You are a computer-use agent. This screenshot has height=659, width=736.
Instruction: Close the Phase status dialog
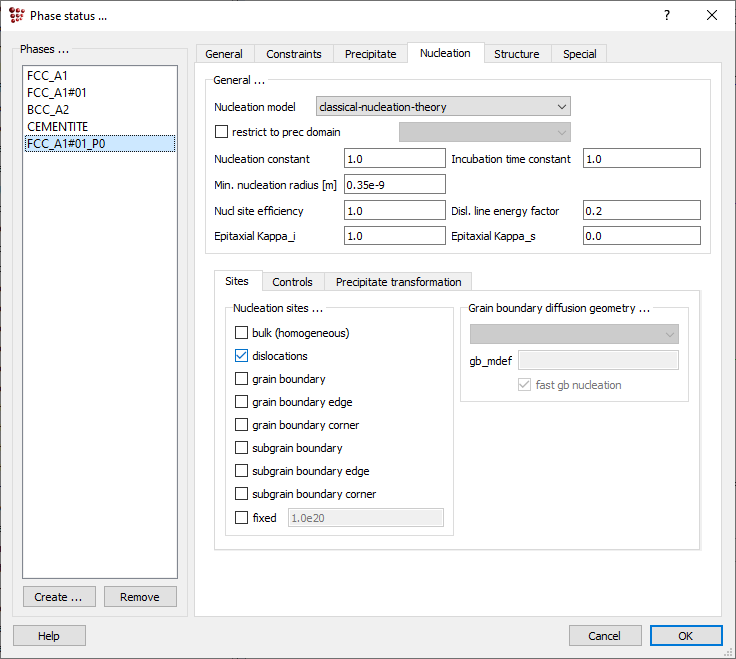click(712, 15)
